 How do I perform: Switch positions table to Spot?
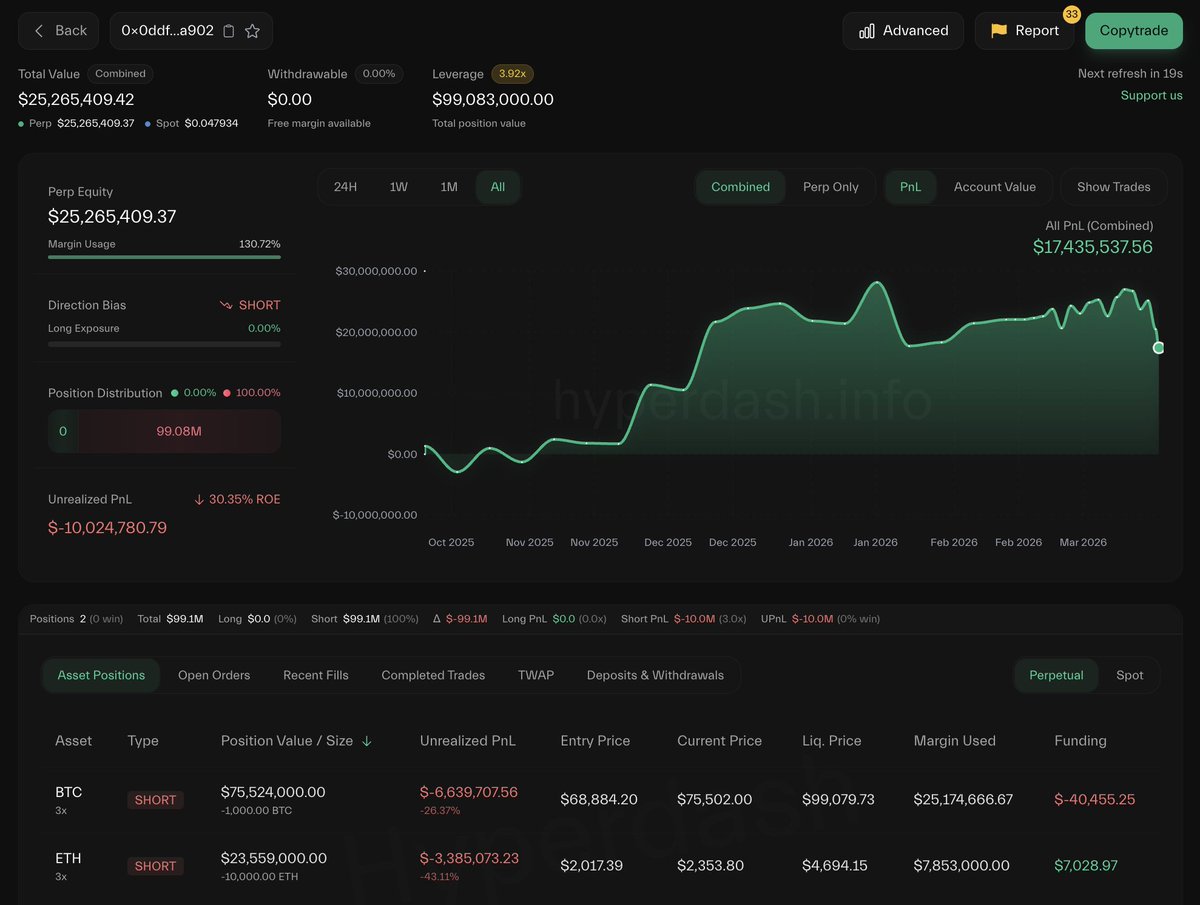1129,675
